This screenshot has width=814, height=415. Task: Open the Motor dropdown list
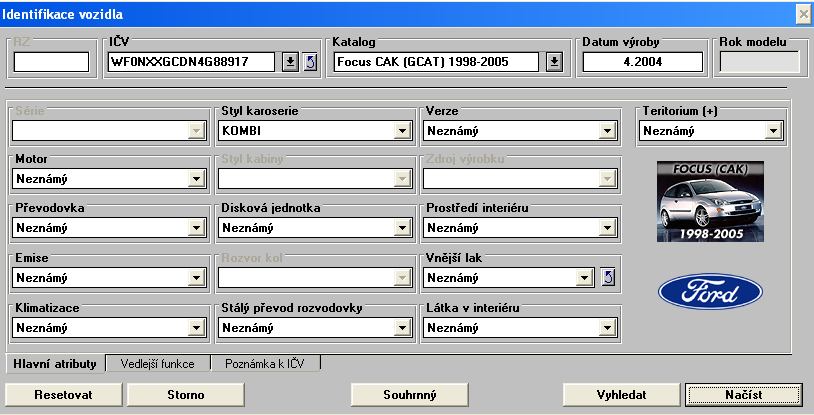[196, 179]
